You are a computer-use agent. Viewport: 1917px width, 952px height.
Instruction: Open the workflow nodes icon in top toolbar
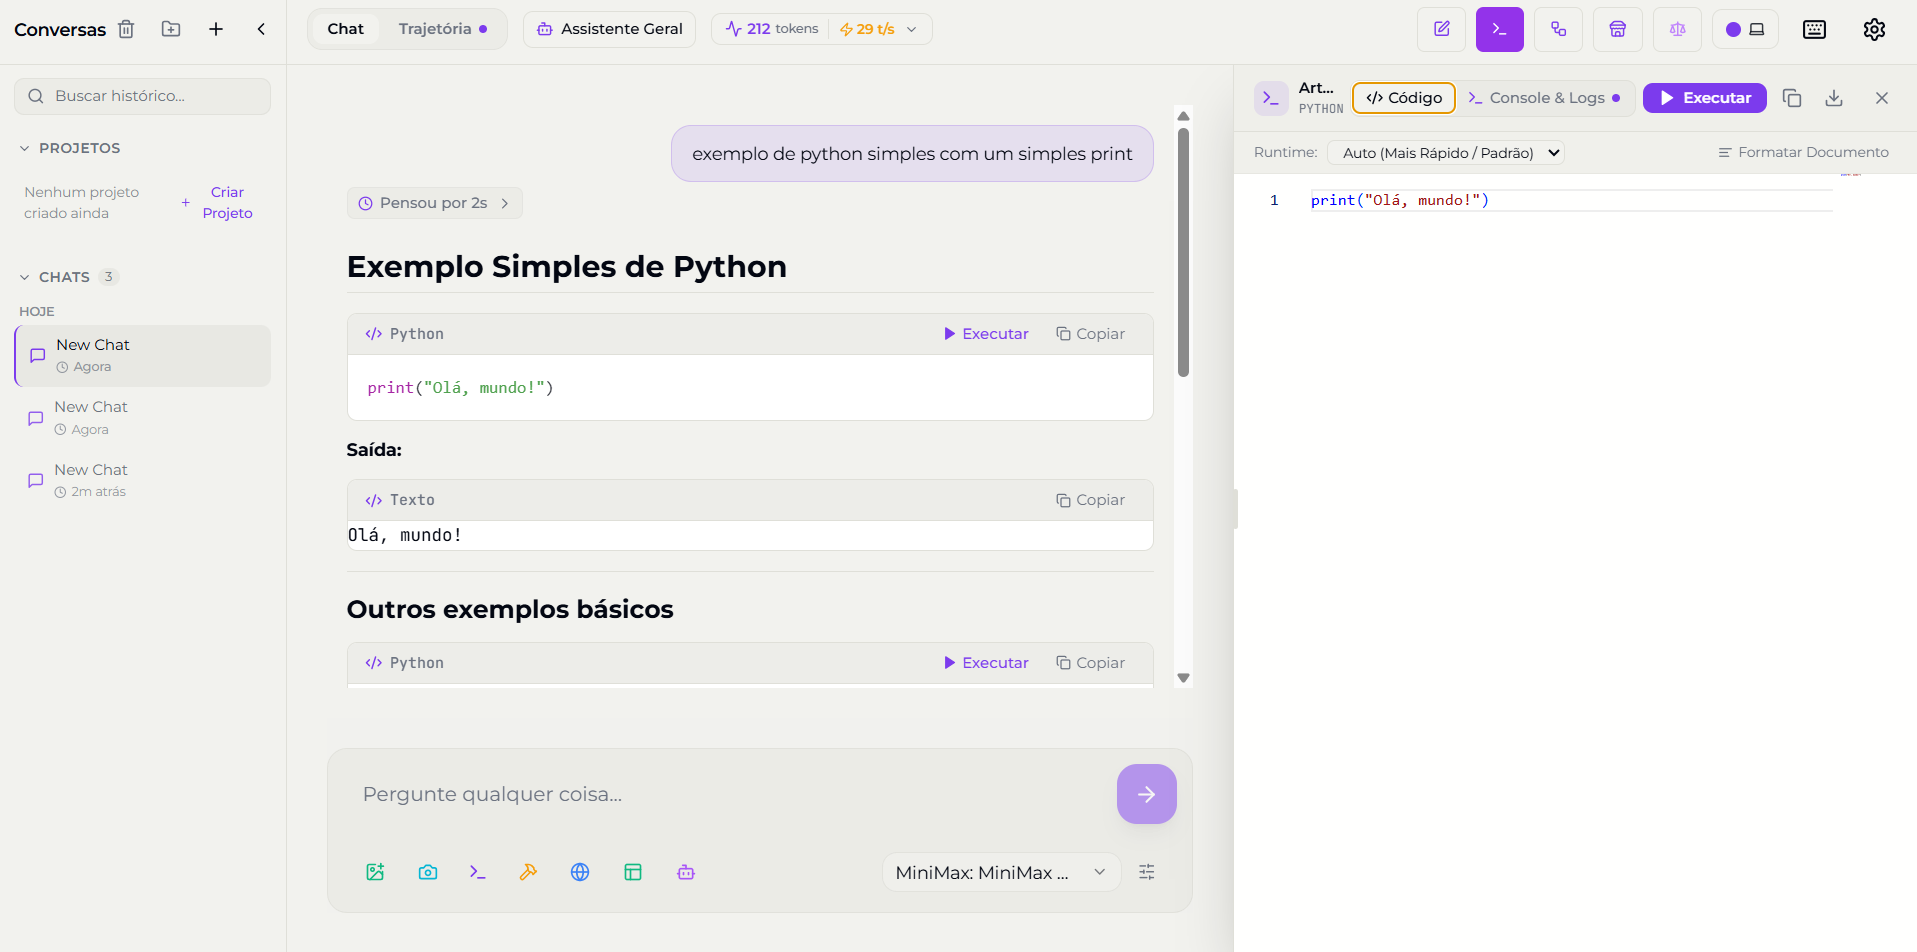pos(1558,29)
